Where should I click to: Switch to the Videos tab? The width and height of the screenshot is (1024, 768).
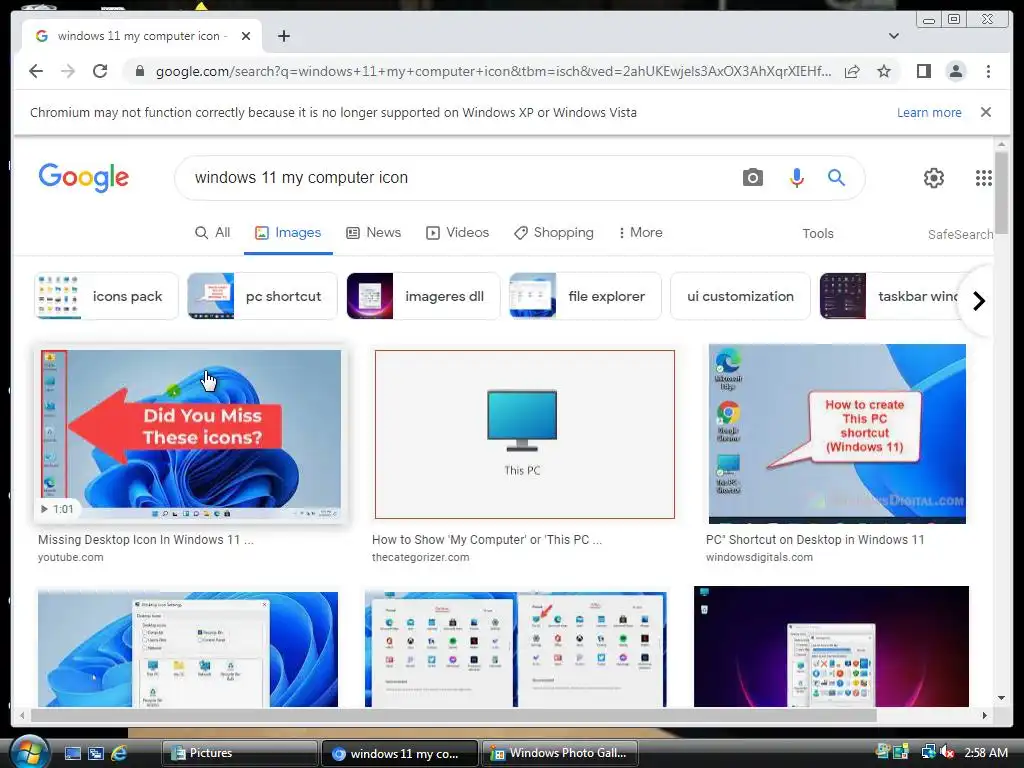[457, 232]
